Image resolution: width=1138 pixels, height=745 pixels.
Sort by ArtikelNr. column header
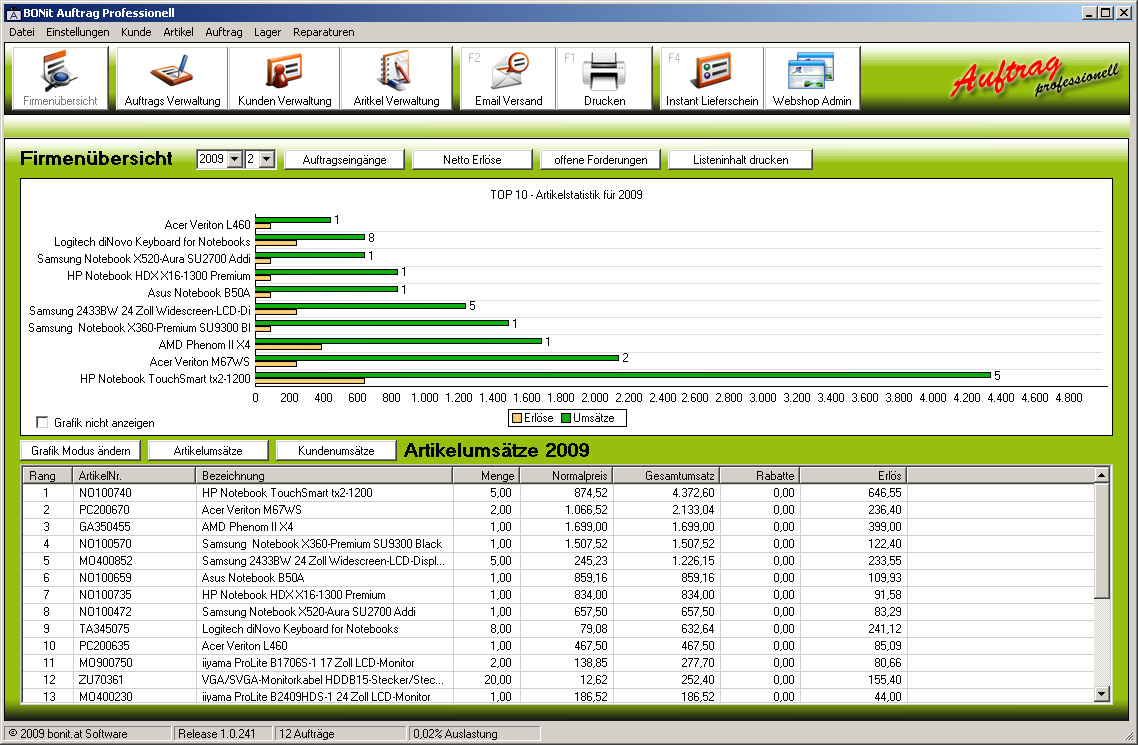[x=134, y=476]
